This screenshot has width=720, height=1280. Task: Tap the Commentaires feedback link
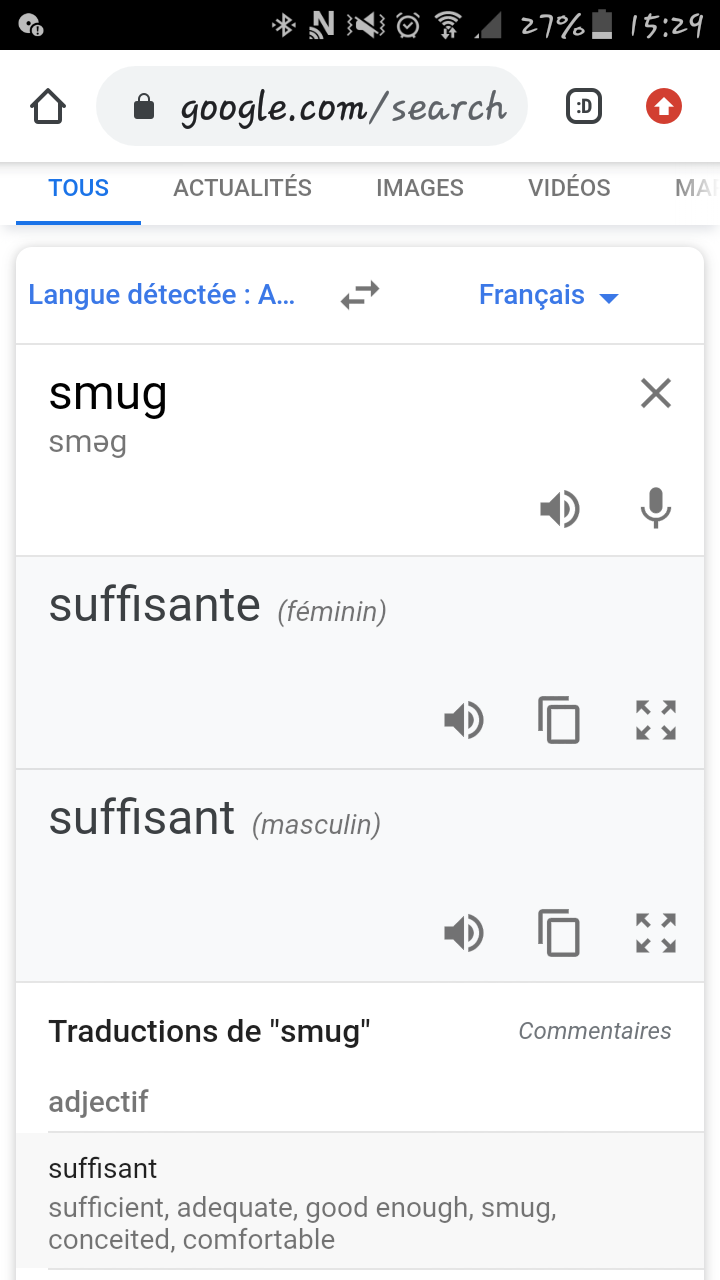click(x=595, y=1031)
